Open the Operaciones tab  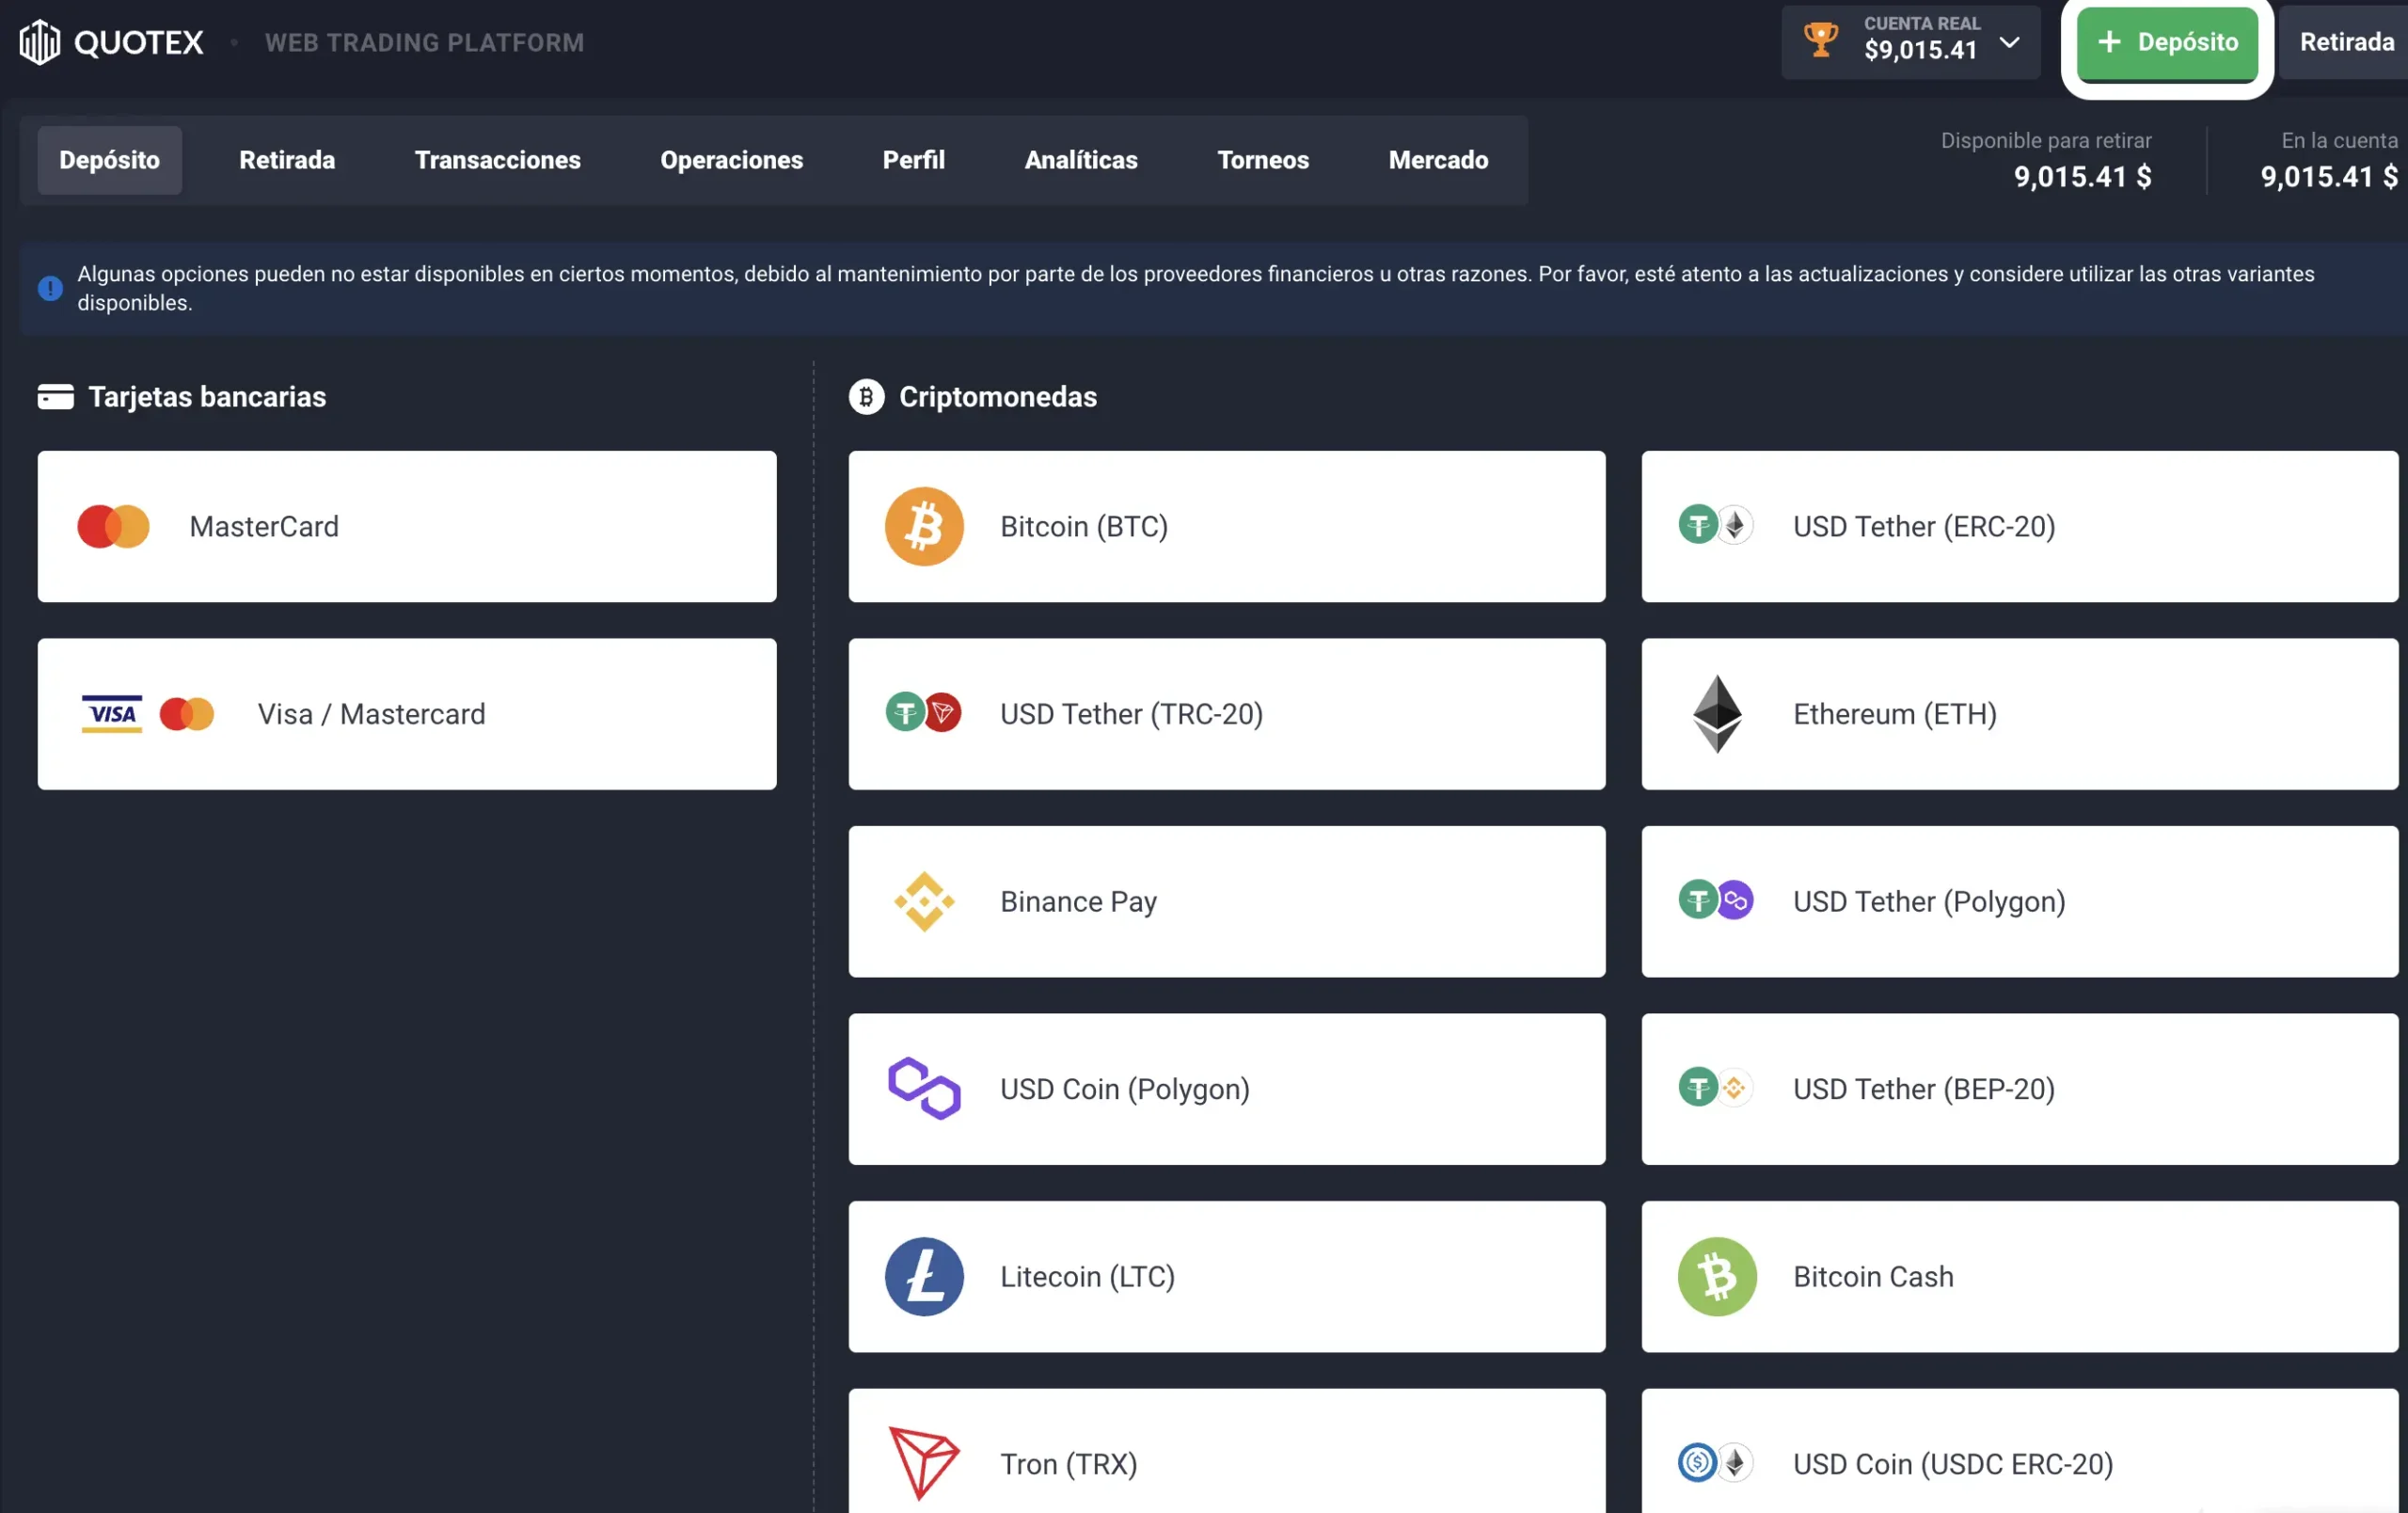pyautogui.click(x=732, y=160)
